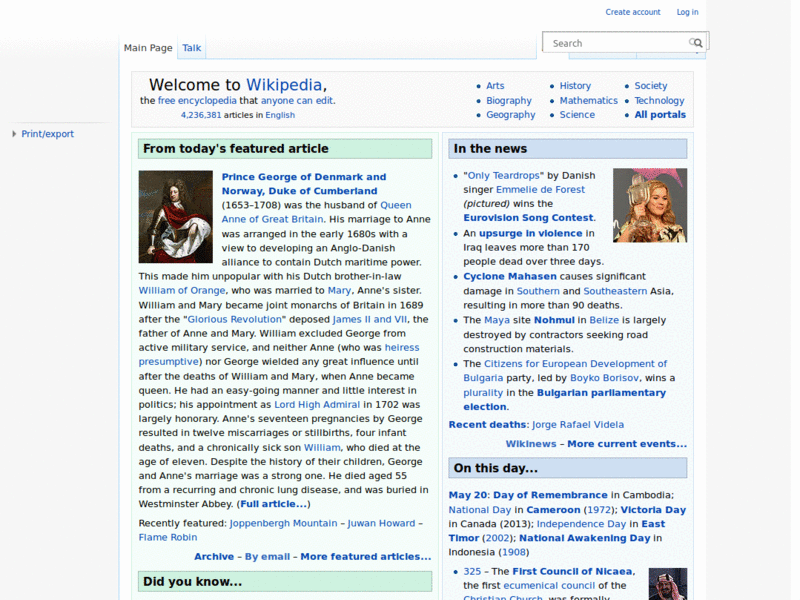The image size is (800, 600).
Task: Open the Prince George of Denmark article link
Action: point(304,184)
